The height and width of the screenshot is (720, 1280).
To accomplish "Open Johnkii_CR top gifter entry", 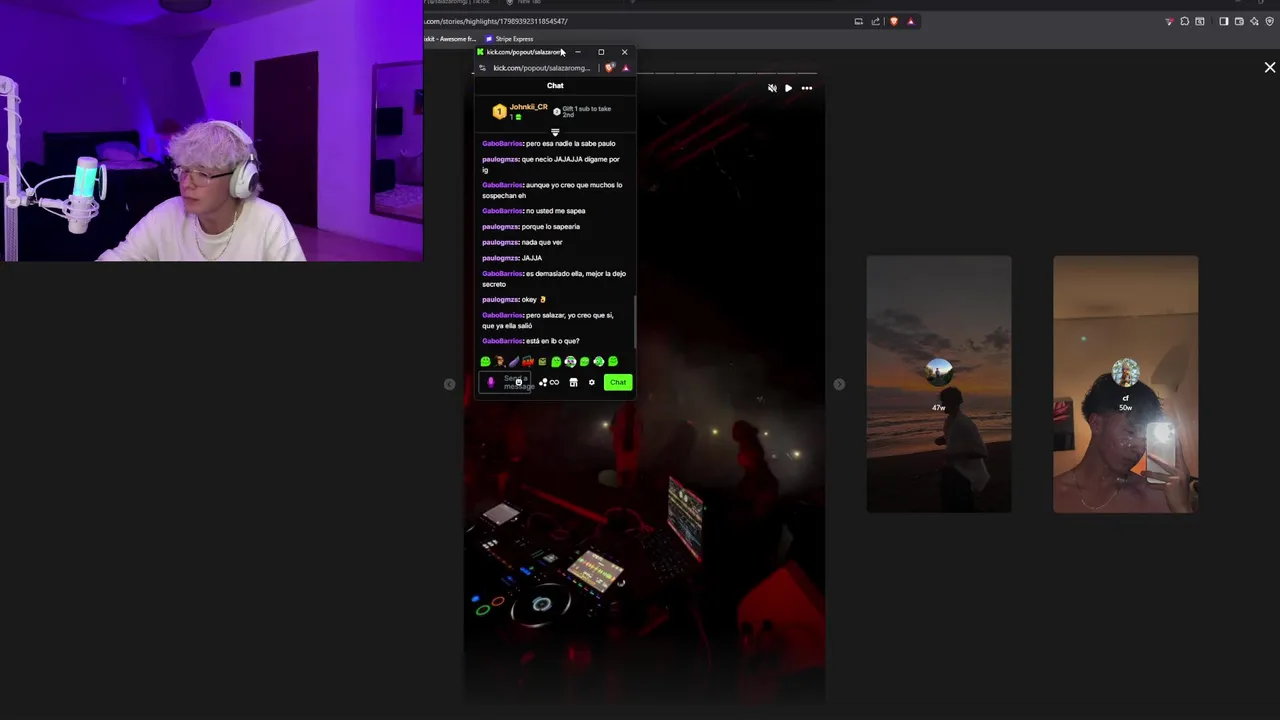I will point(520,111).
